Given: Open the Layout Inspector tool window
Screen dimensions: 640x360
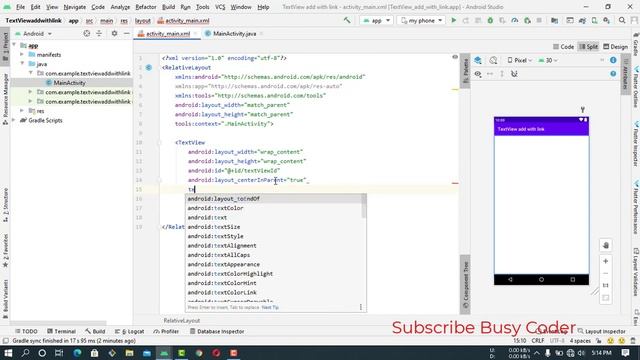Looking at the screenshot, I should coord(601,331).
